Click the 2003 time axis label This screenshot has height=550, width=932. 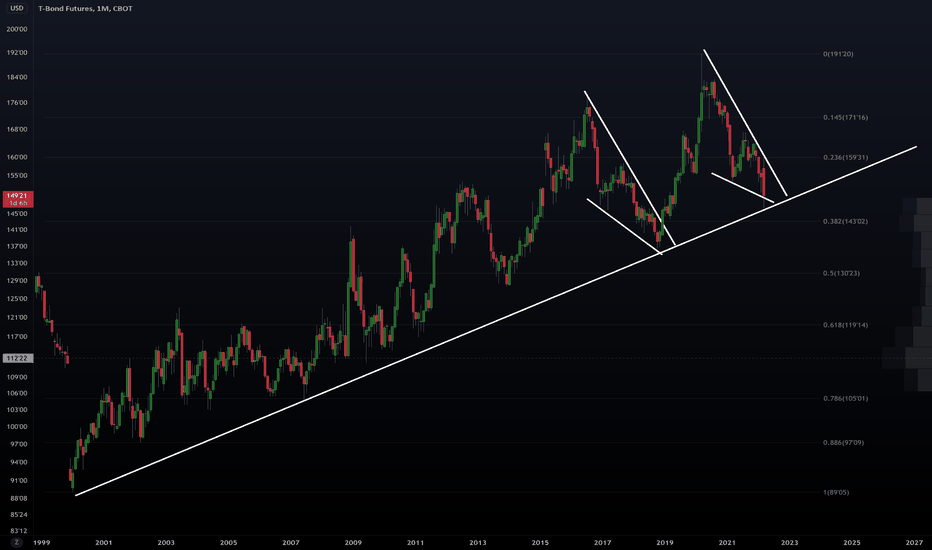point(166,543)
